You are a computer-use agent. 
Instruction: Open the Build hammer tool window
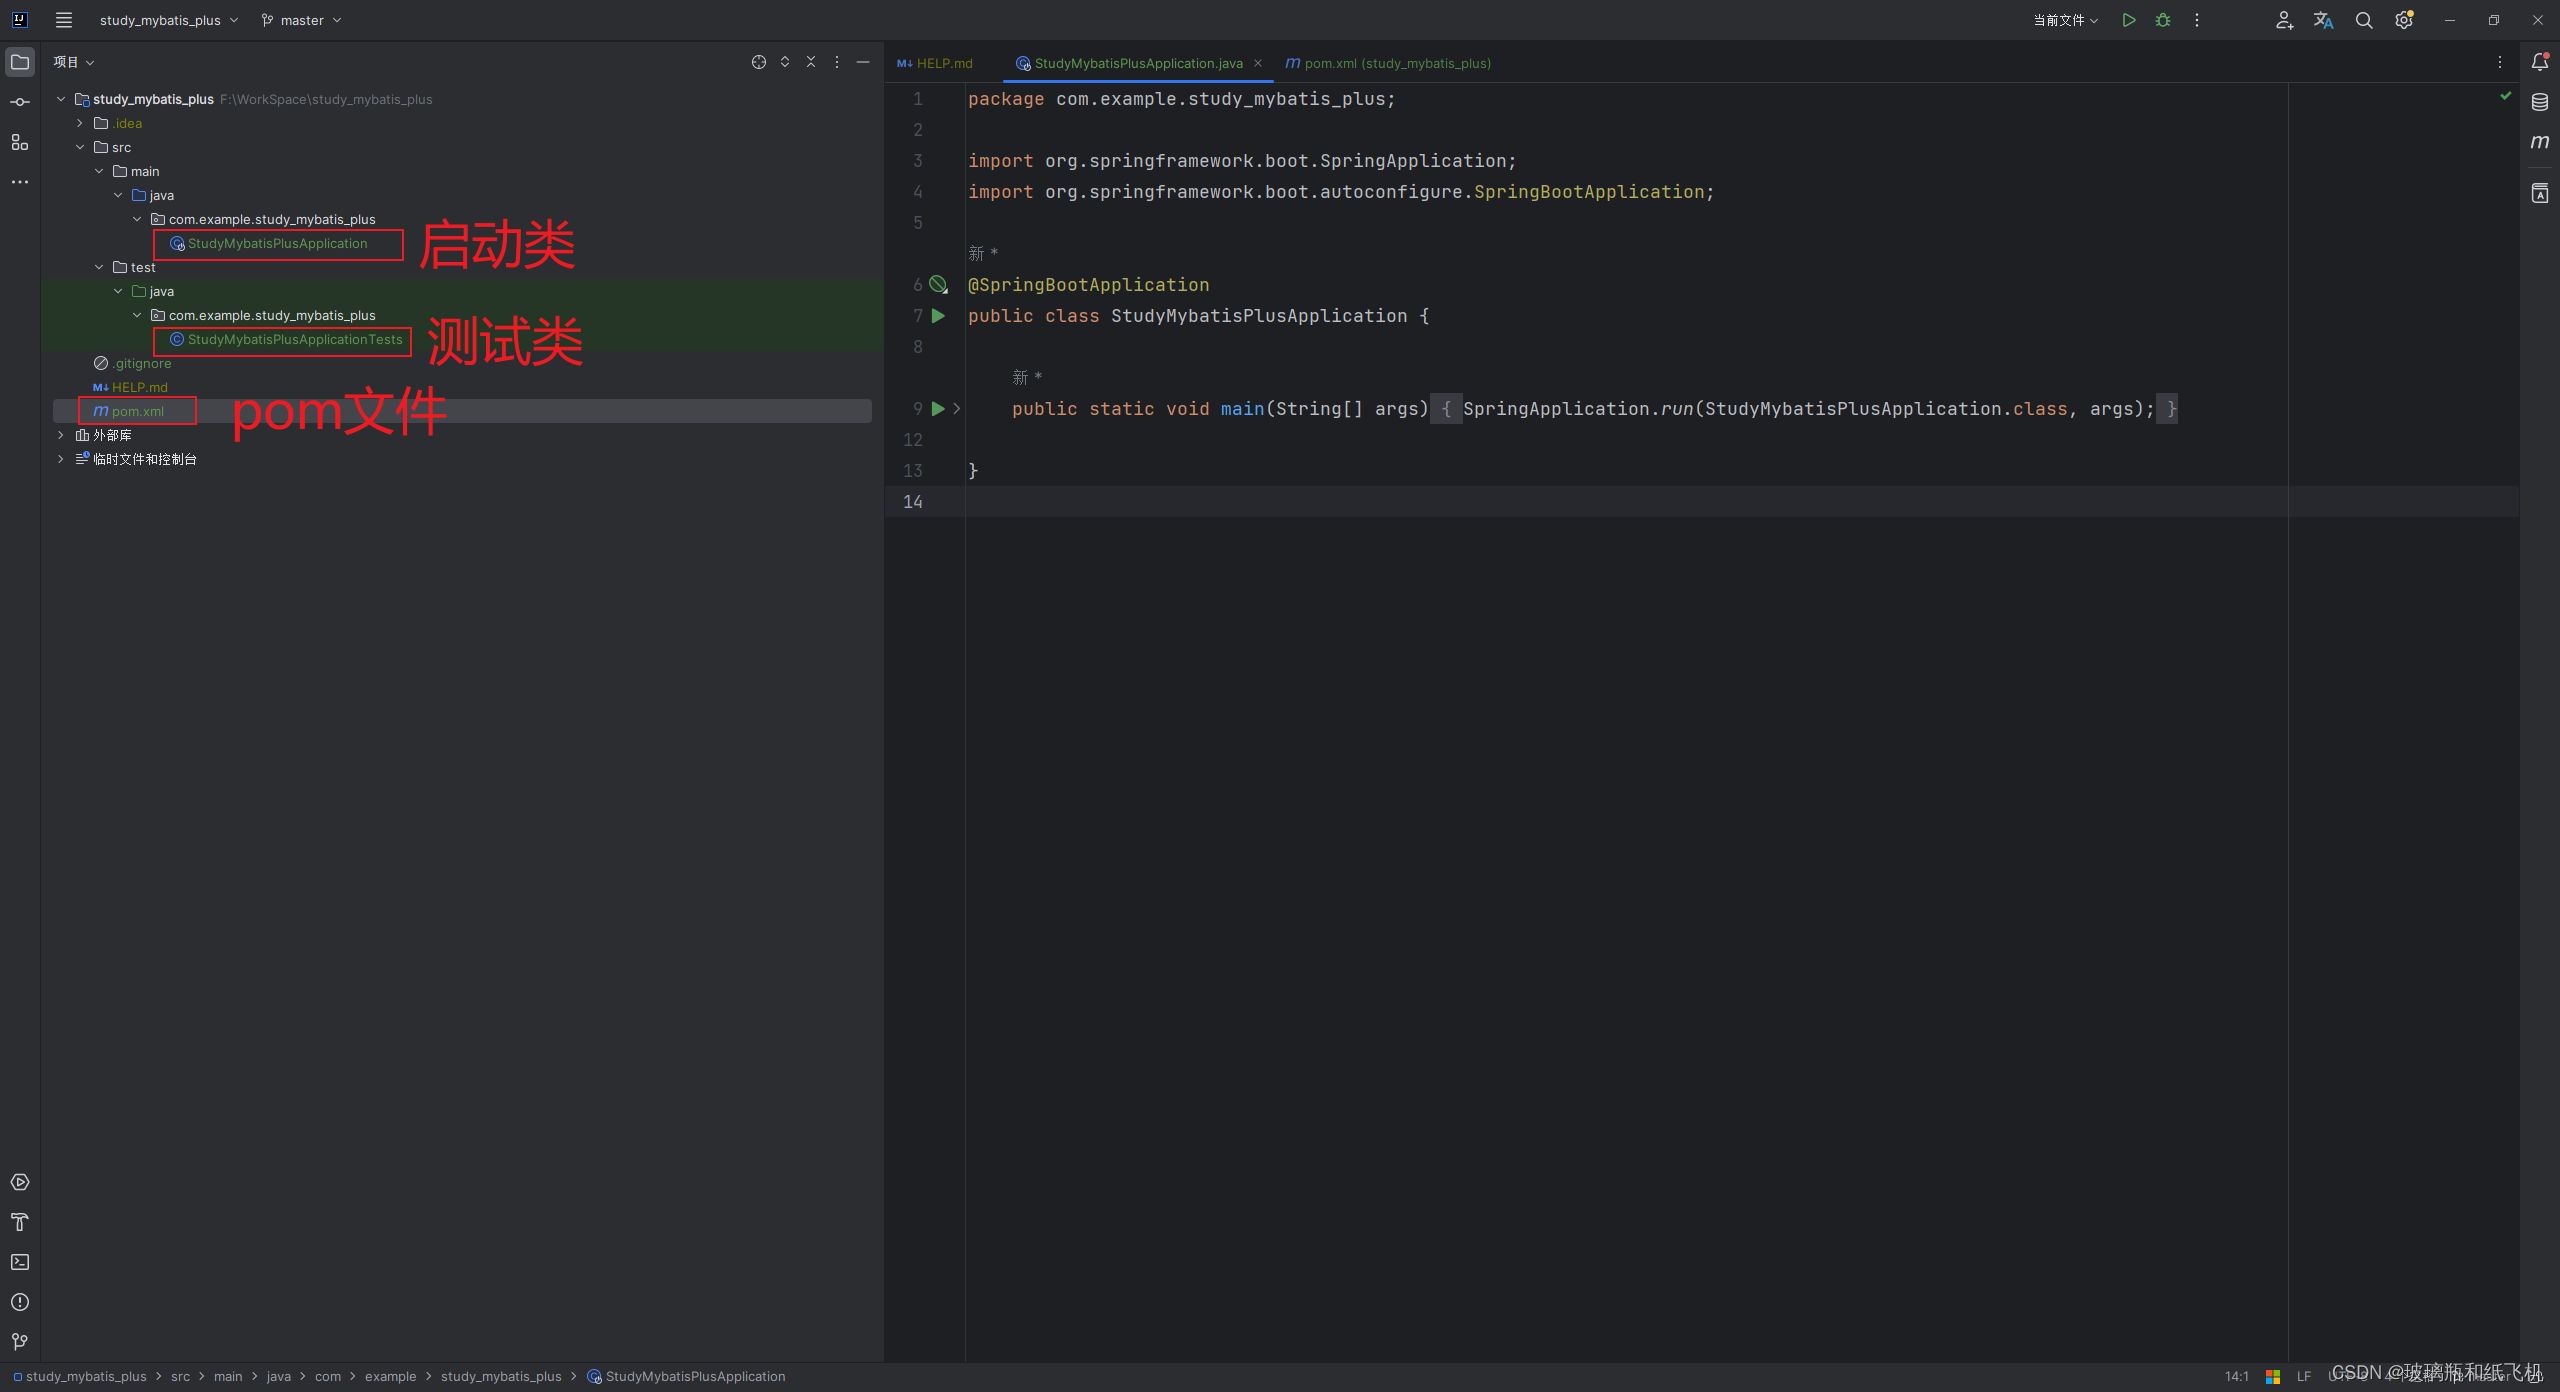[20, 1222]
